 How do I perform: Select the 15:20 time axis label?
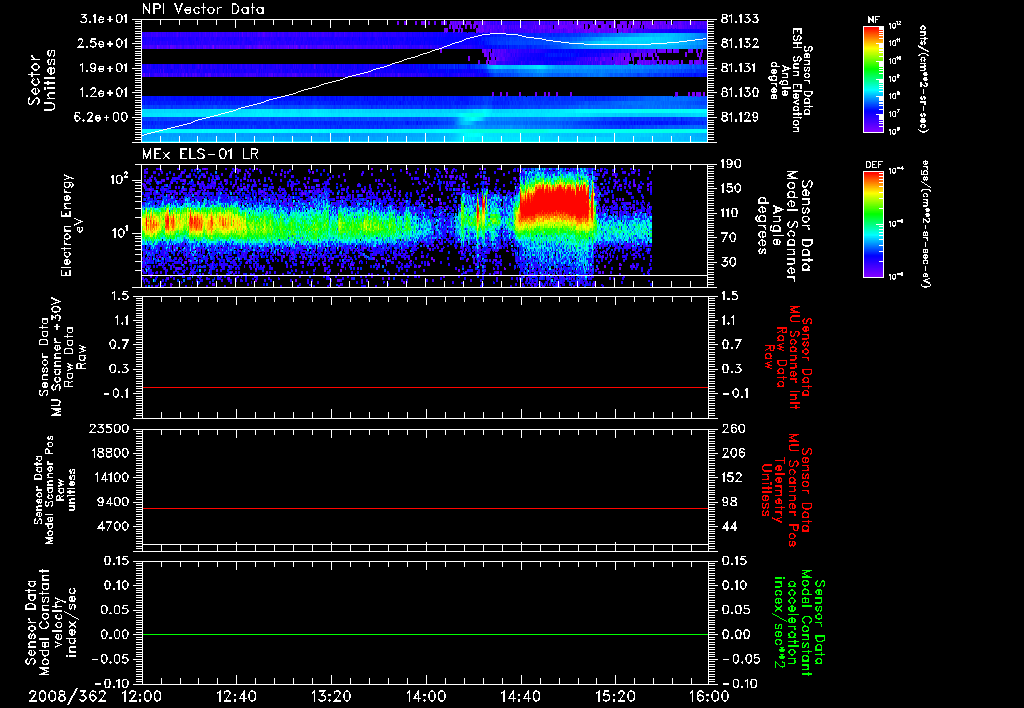[614, 696]
